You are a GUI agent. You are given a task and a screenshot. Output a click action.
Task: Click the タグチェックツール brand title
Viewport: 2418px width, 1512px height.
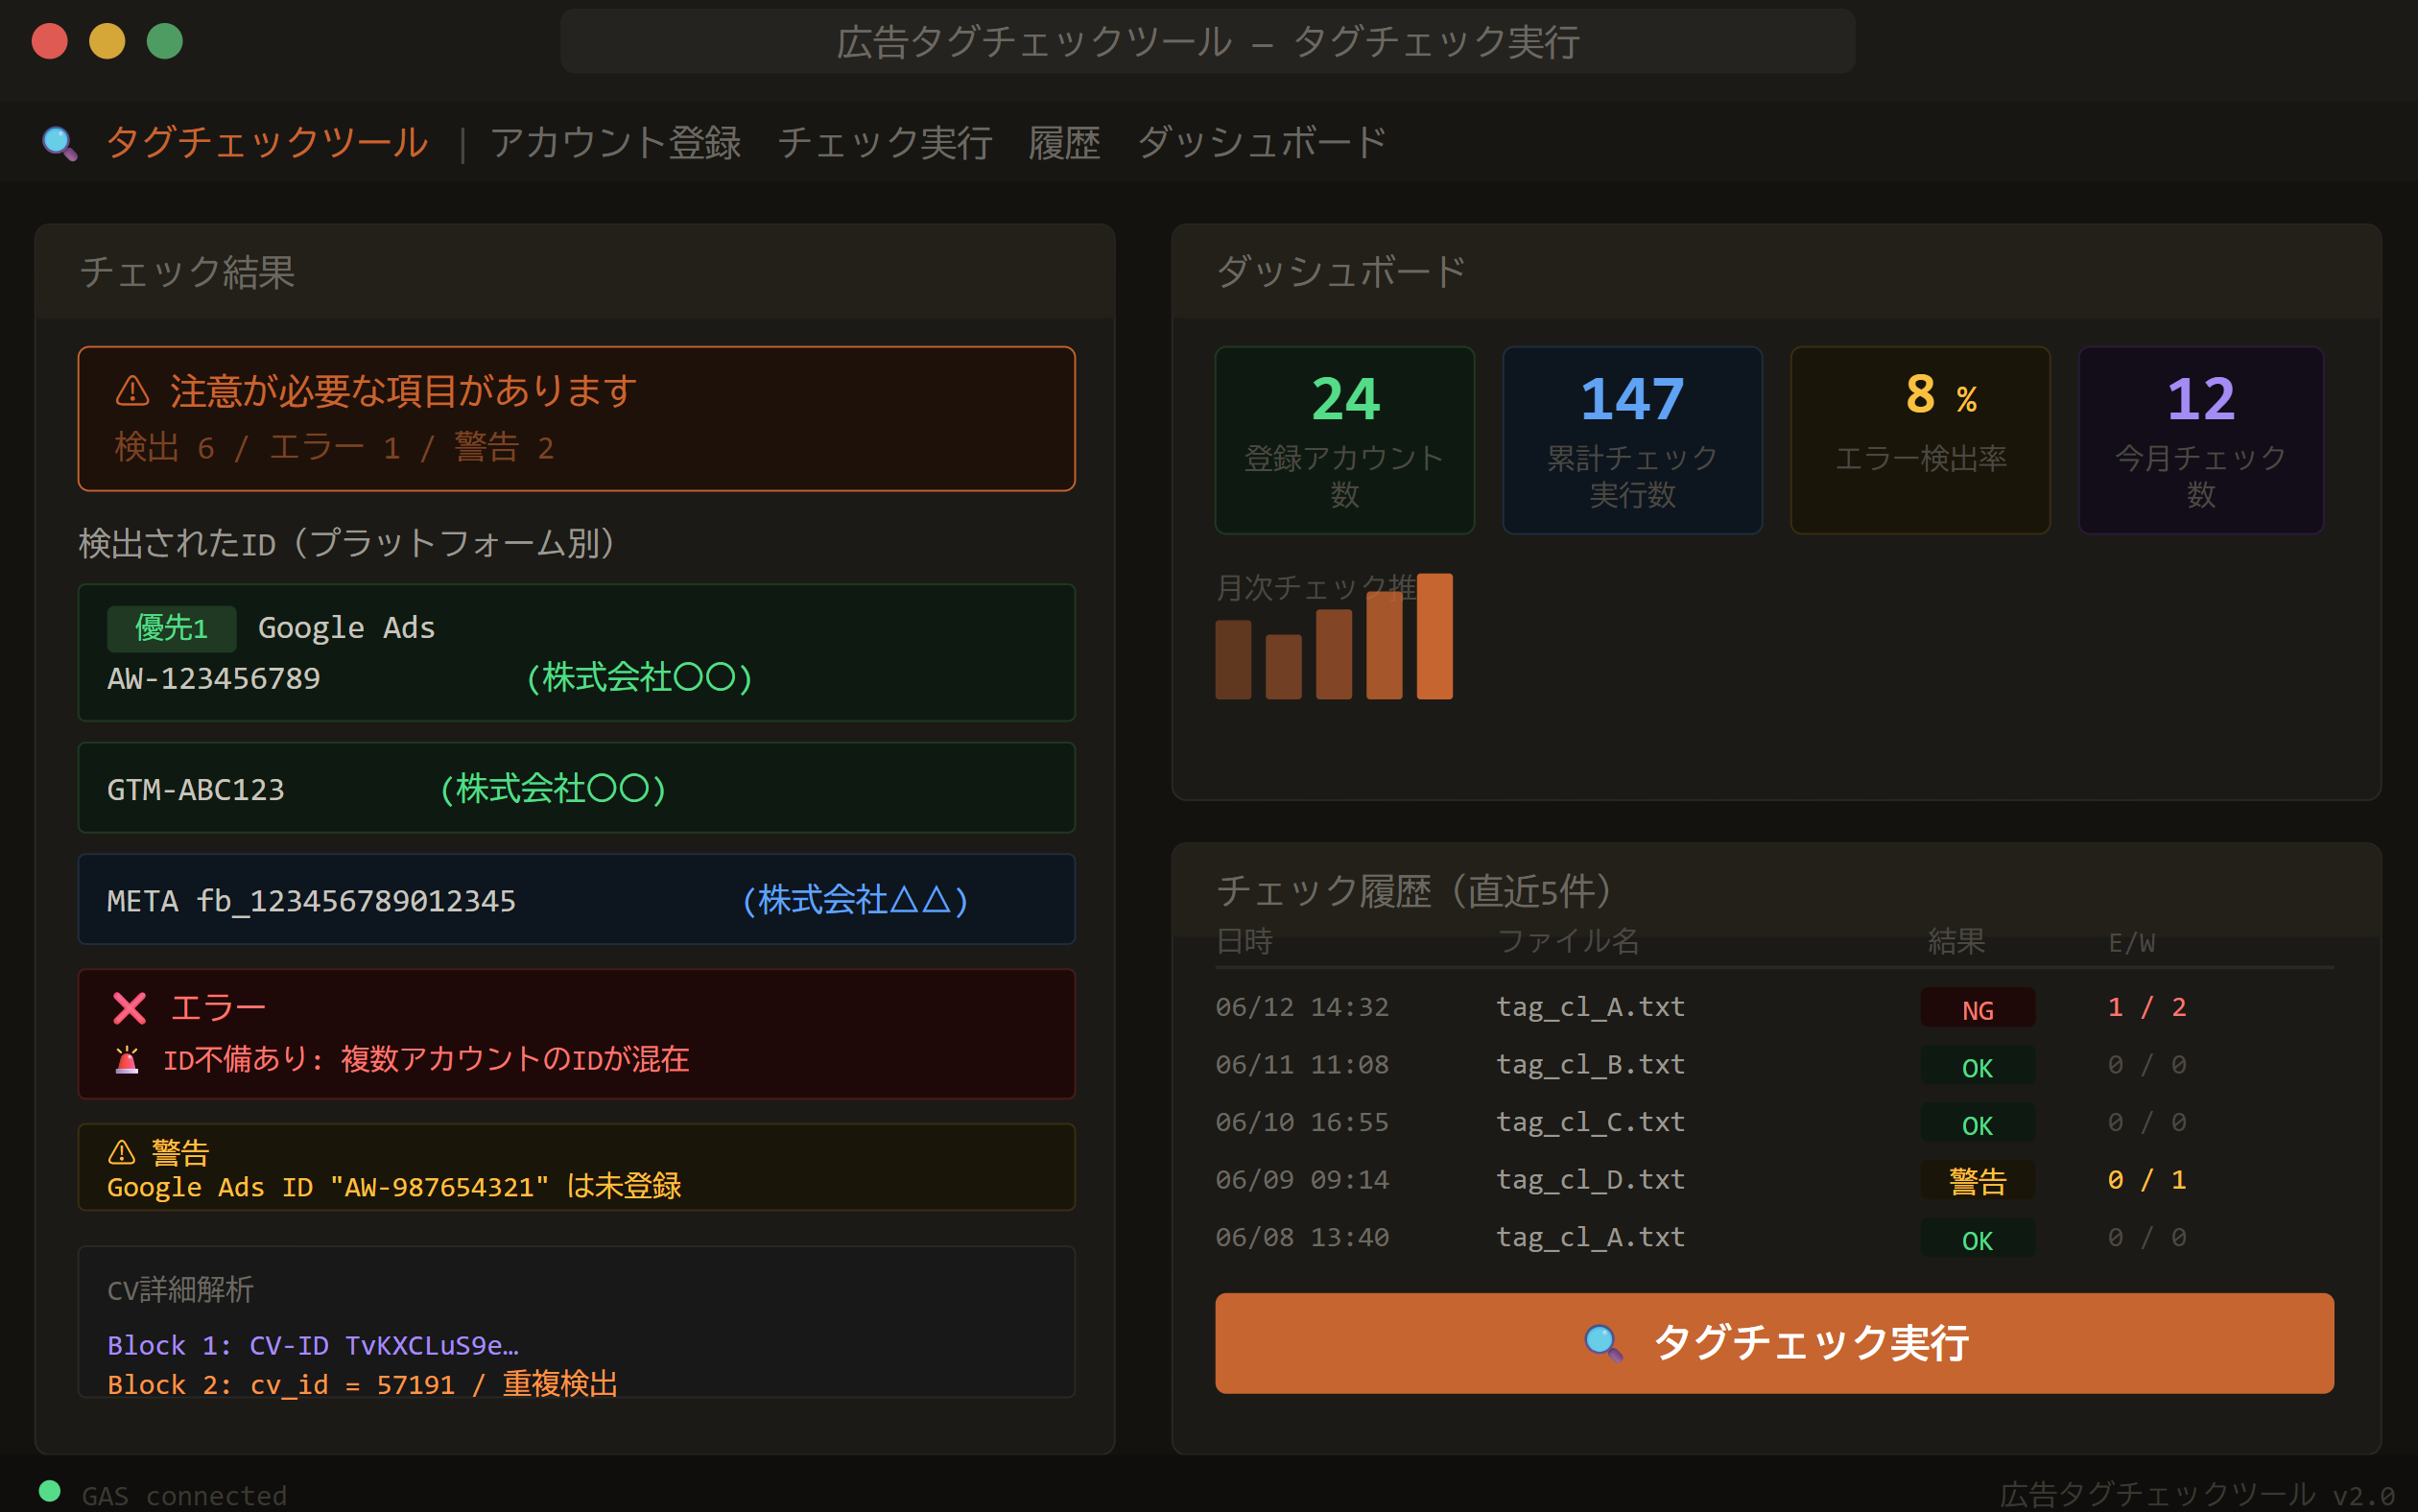267,143
